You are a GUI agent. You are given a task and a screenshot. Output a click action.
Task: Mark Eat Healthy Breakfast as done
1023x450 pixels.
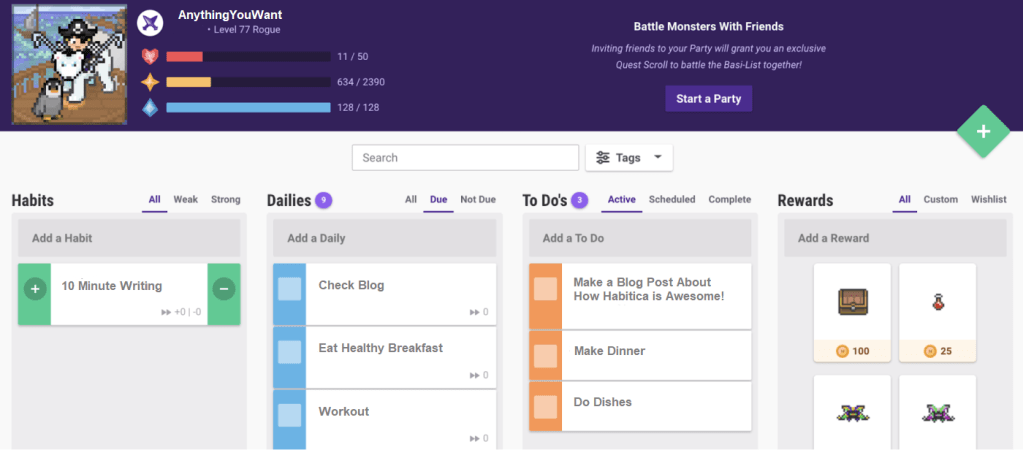click(289, 352)
